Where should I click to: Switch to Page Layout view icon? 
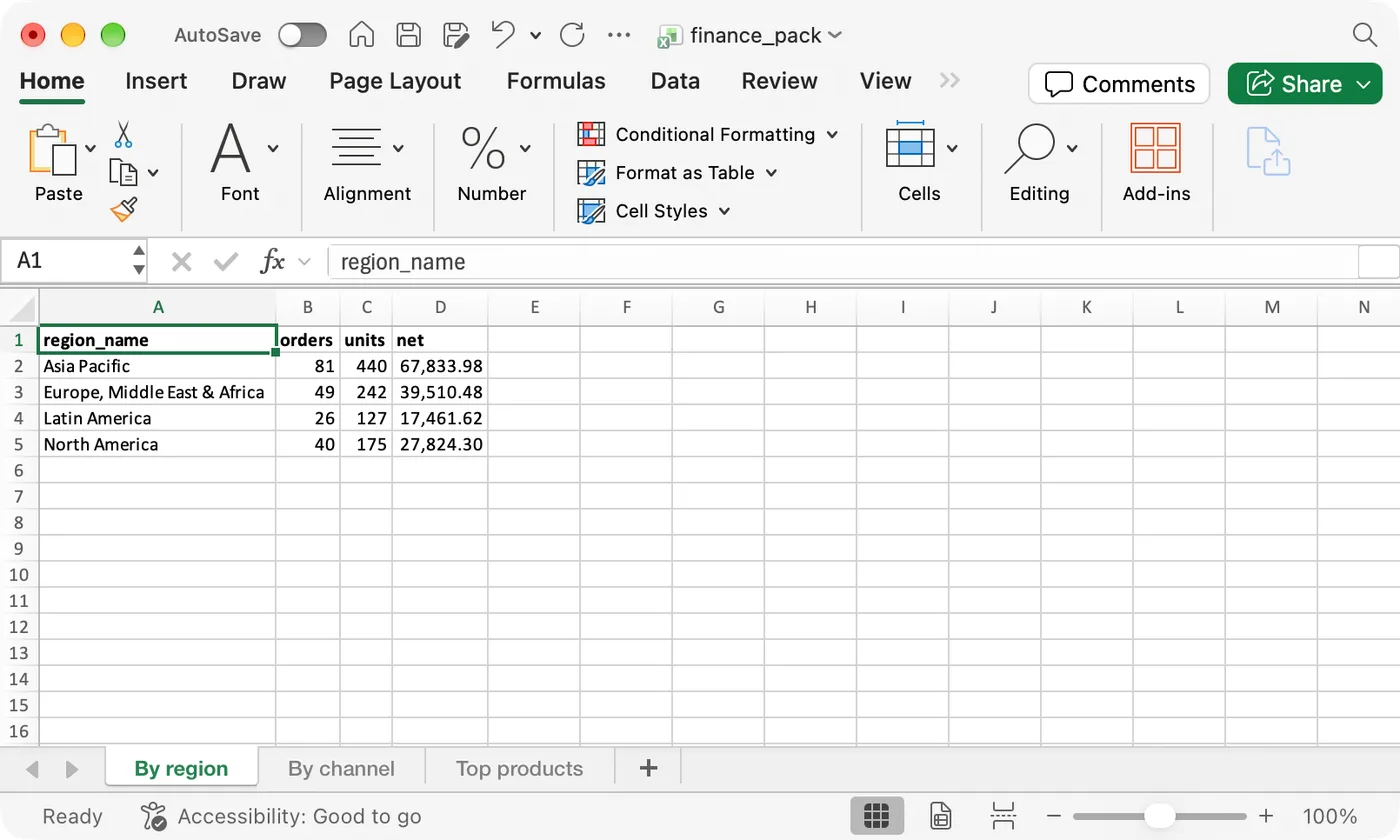[940, 816]
